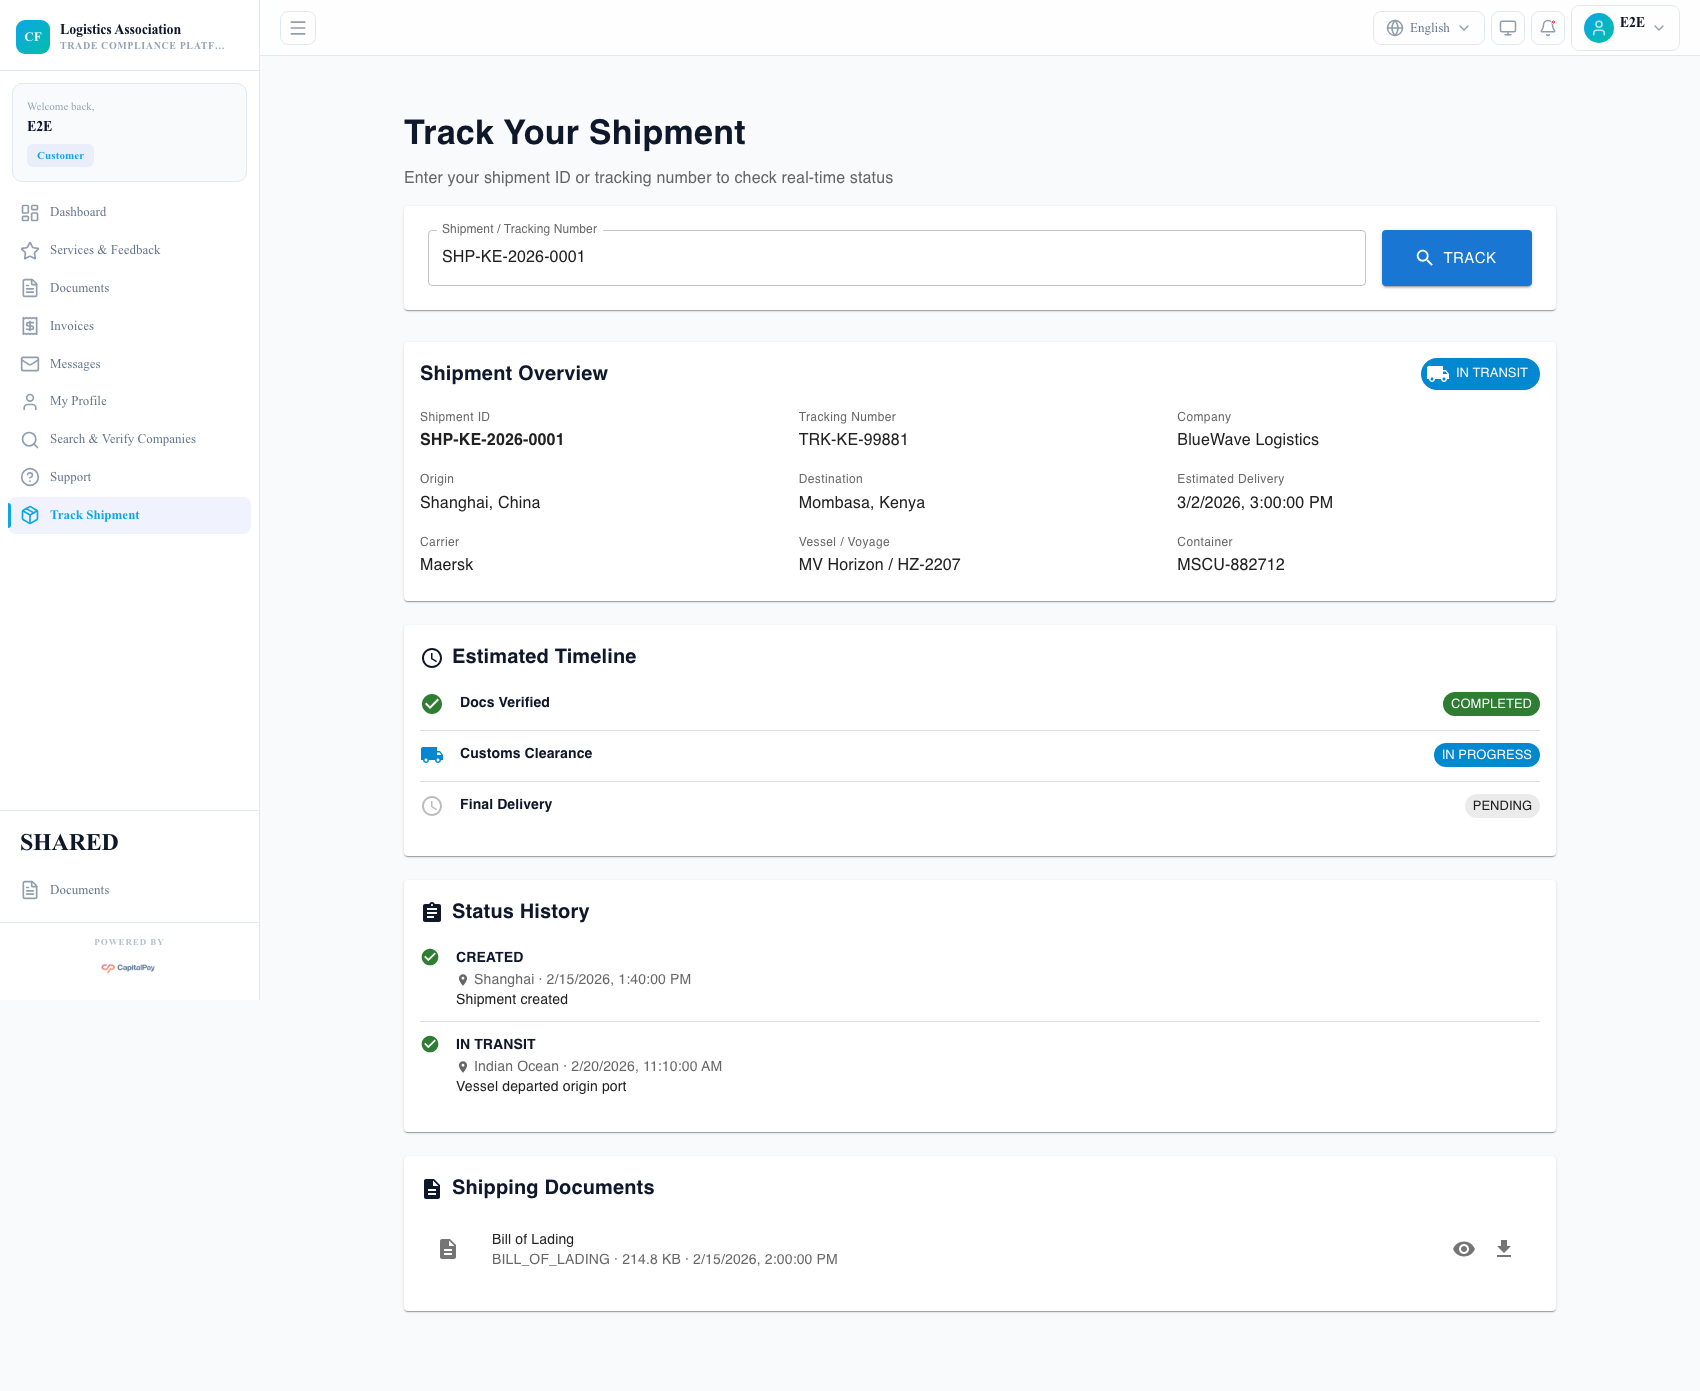Click the Support question mark icon
This screenshot has height=1391, width=1700.
pos(30,476)
